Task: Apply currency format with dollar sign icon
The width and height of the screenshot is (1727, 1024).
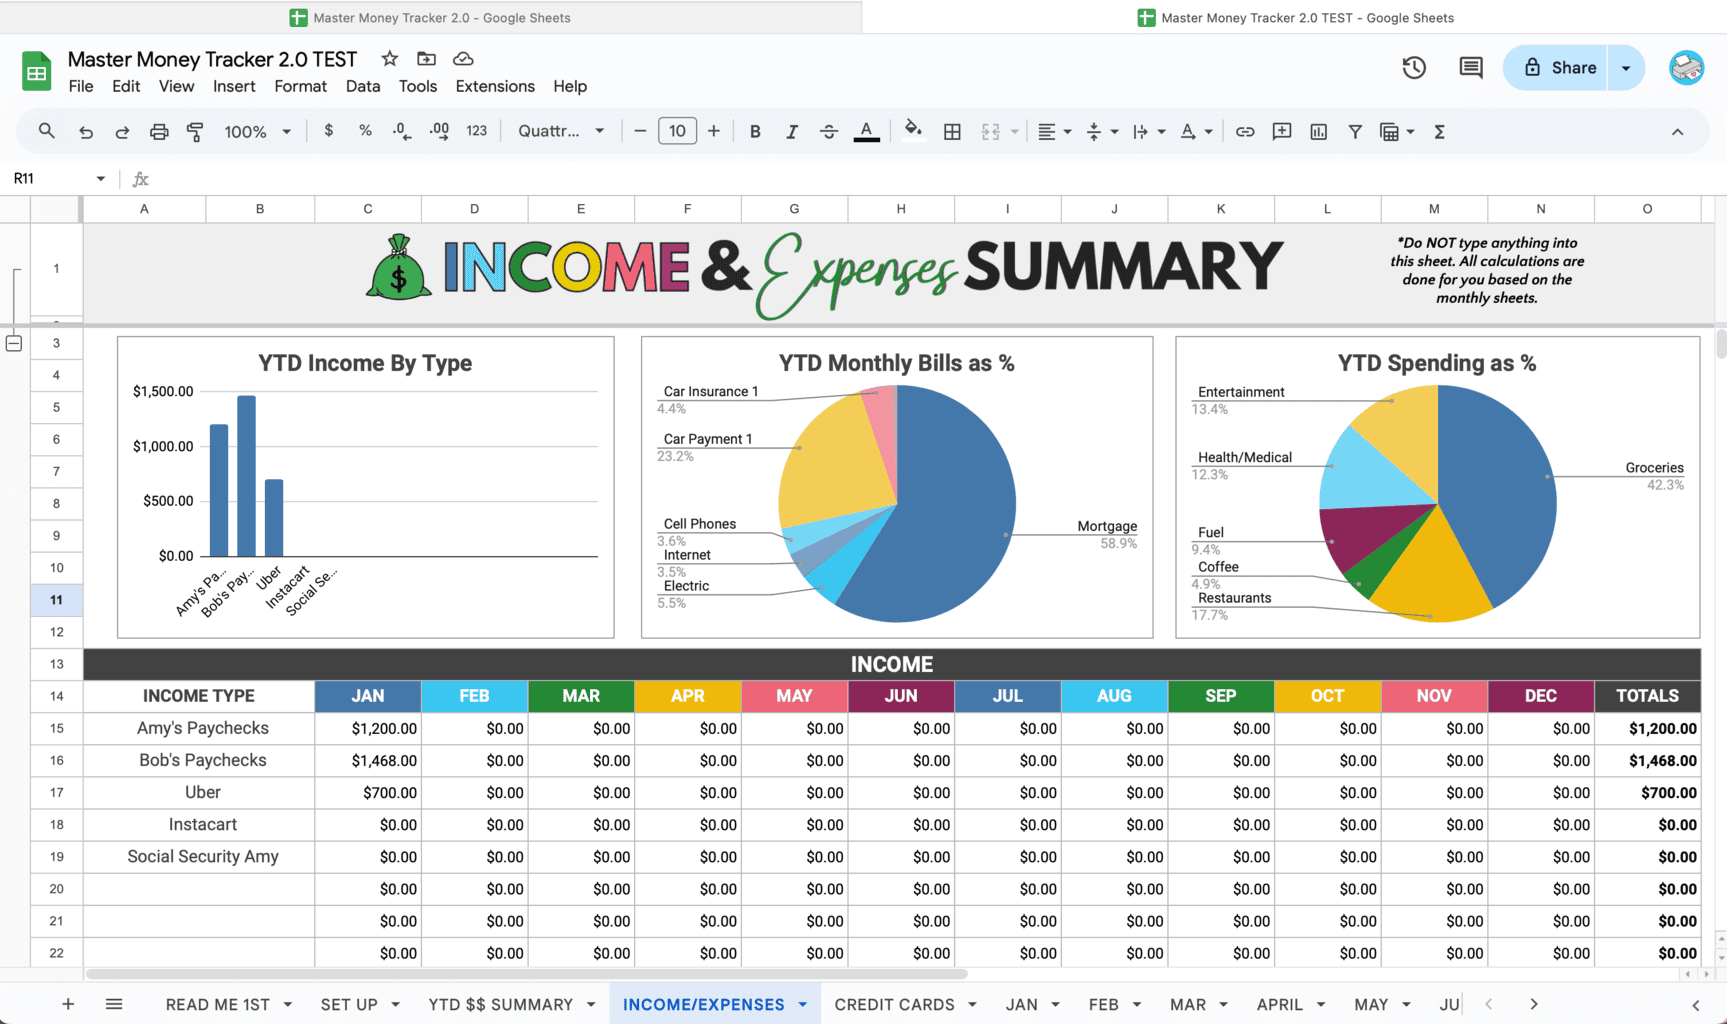Action: (329, 131)
